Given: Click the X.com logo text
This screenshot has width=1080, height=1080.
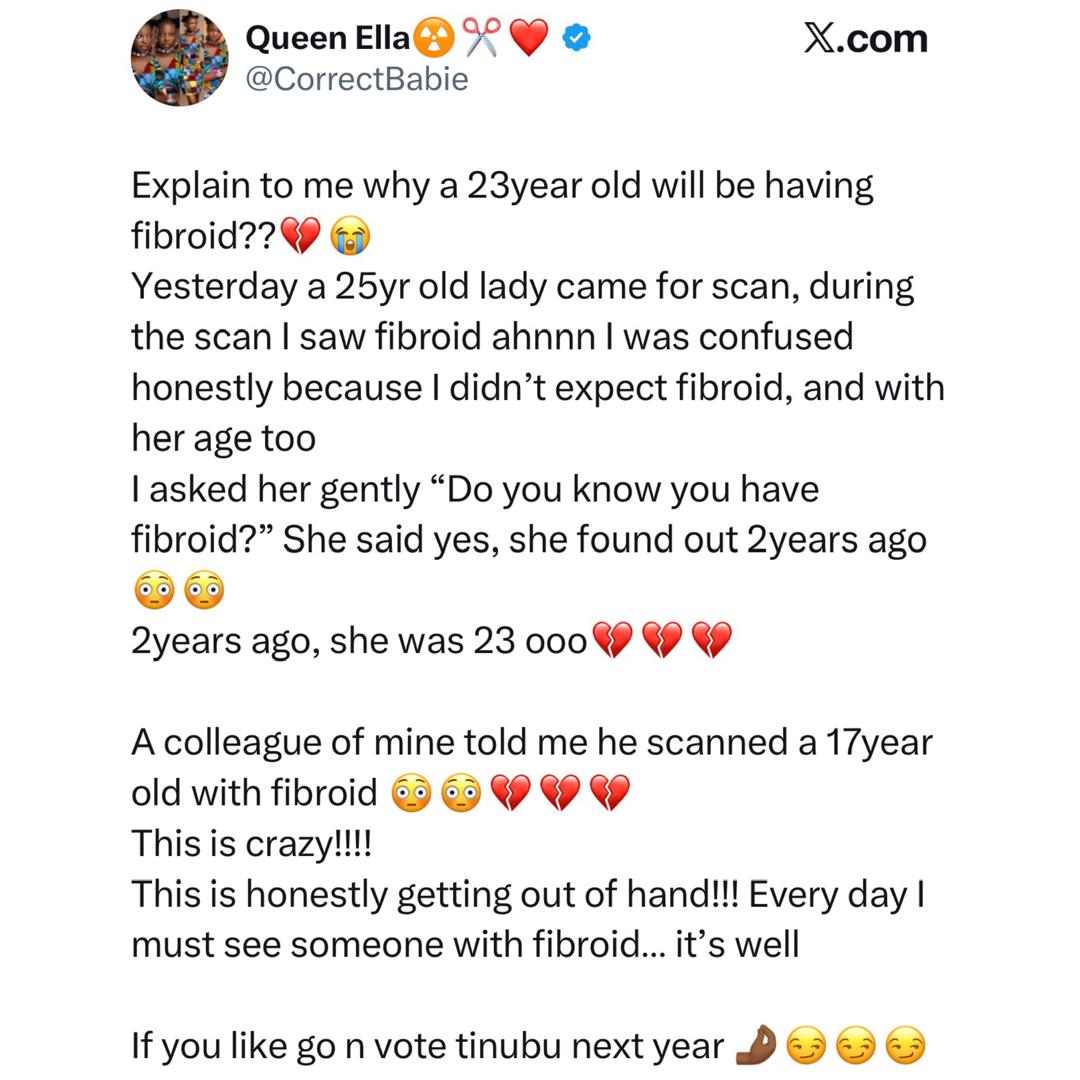Looking at the screenshot, I should [865, 39].
